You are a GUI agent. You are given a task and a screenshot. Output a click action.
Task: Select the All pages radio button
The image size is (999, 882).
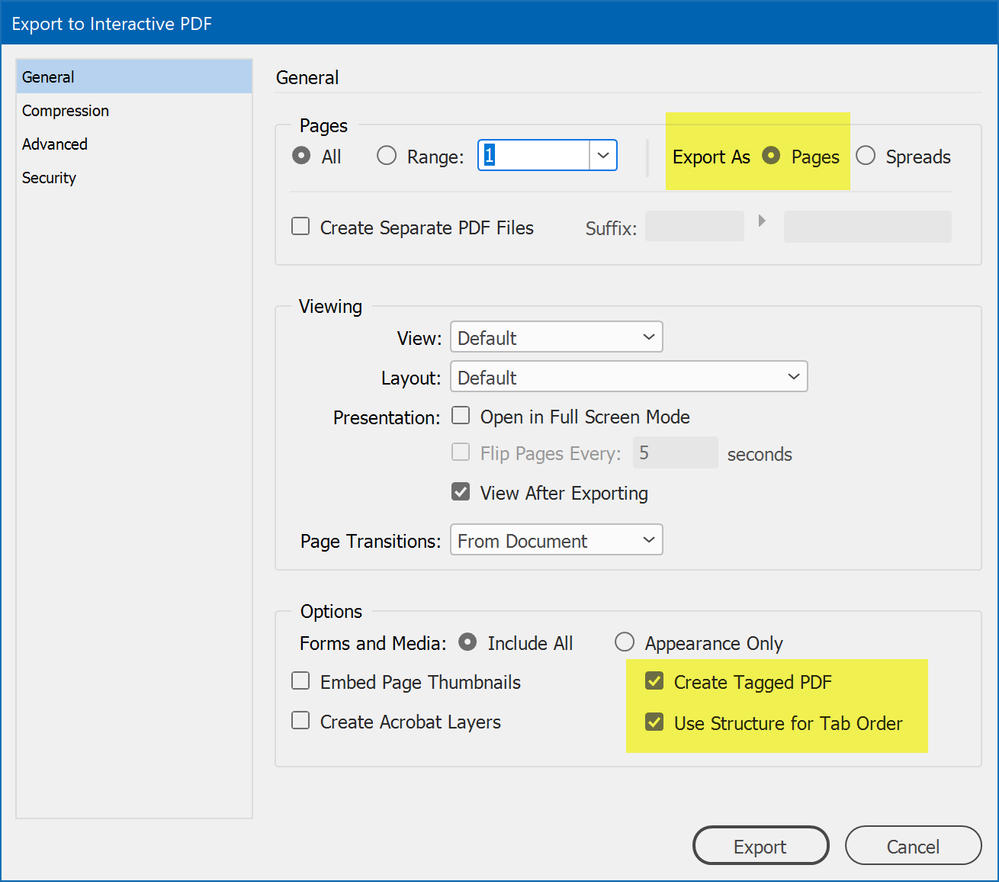pyautogui.click(x=300, y=156)
